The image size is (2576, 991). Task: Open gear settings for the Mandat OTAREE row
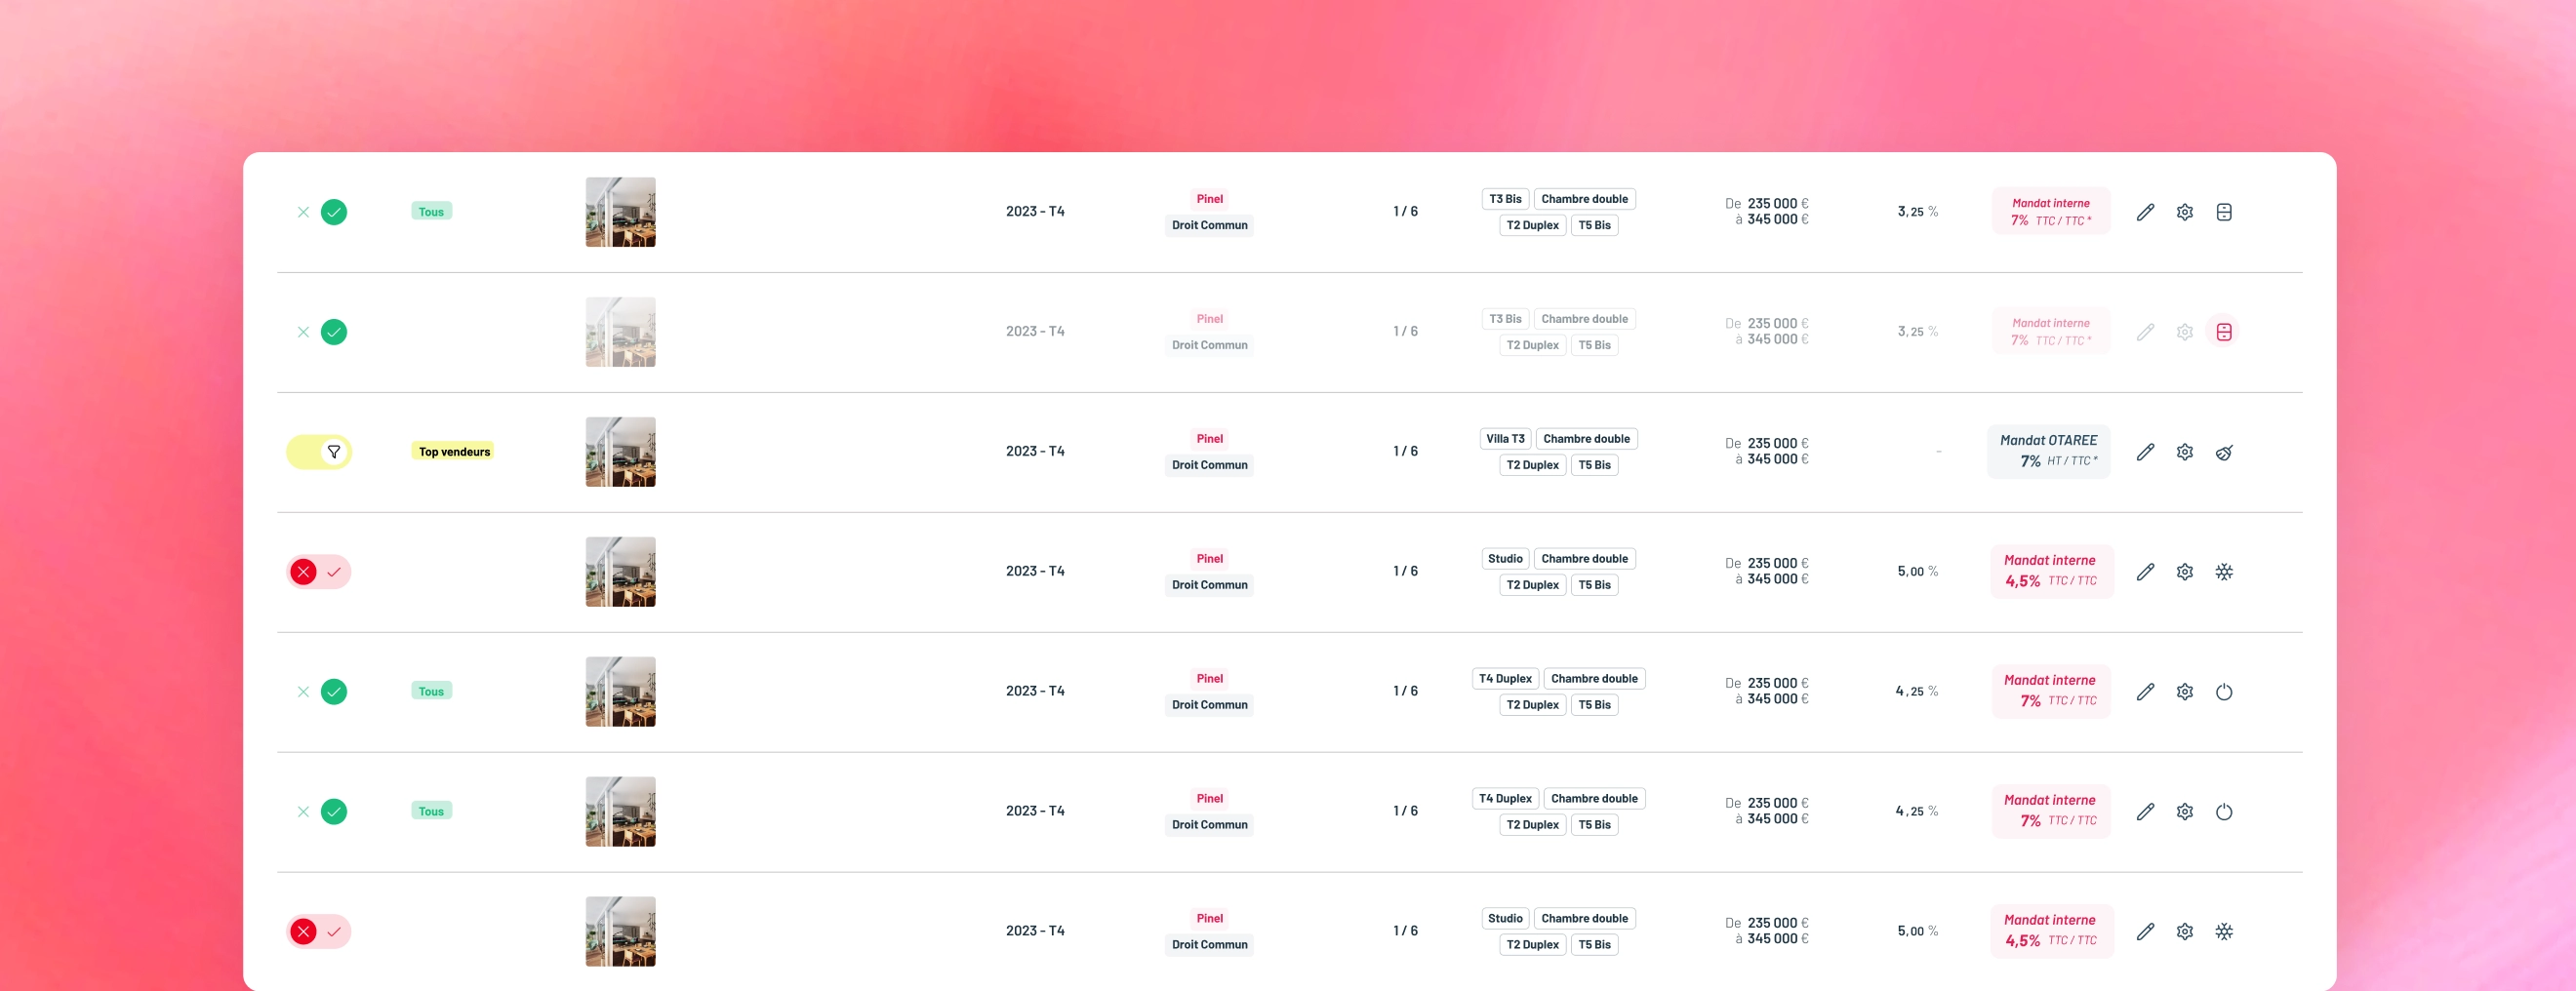pyautogui.click(x=2185, y=452)
